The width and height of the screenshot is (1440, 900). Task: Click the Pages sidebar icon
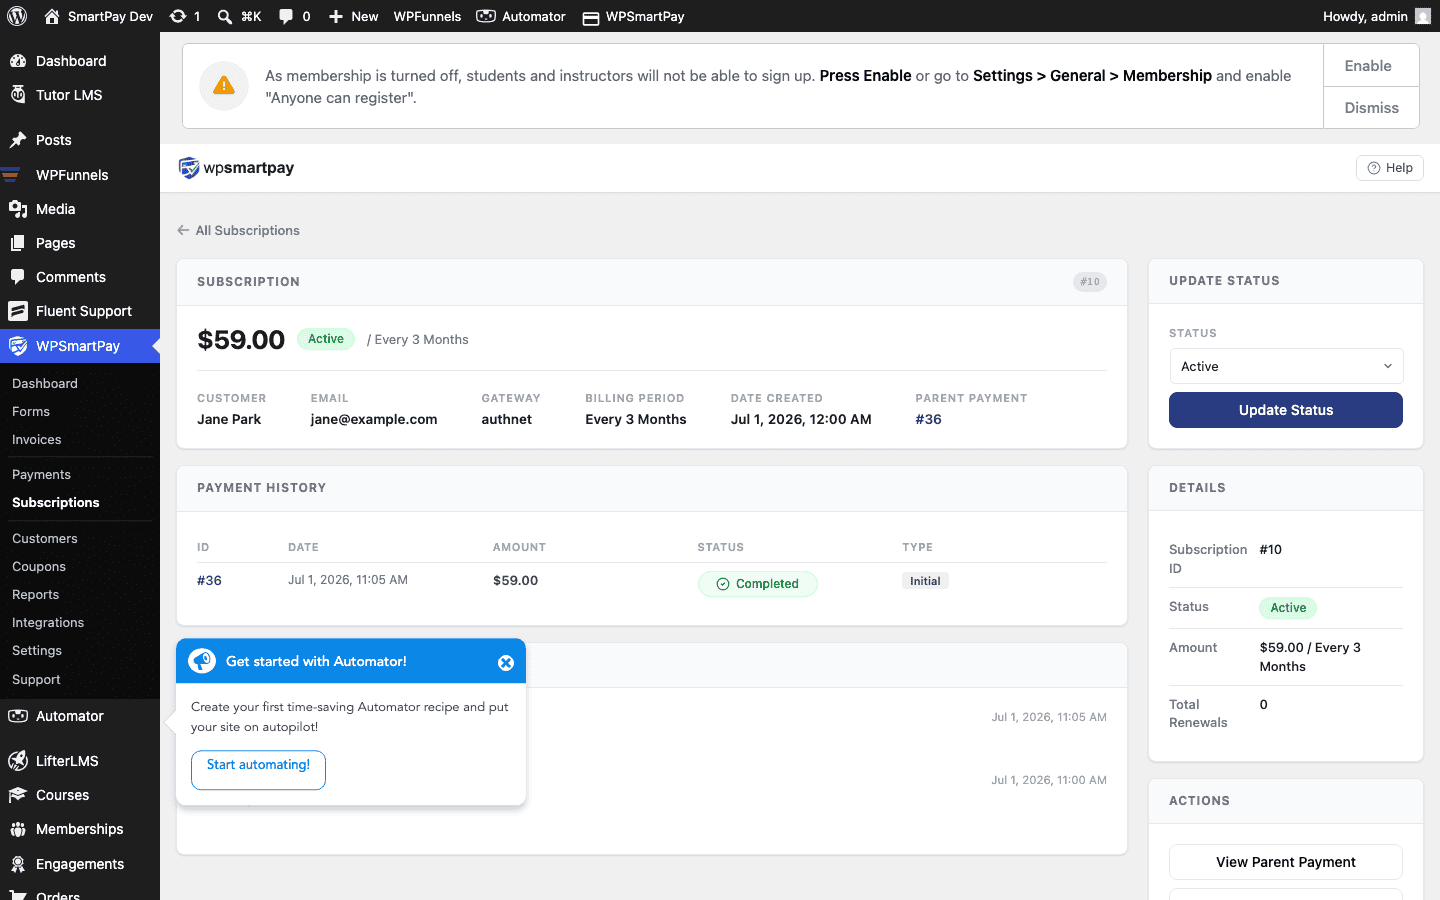(x=18, y=243)
